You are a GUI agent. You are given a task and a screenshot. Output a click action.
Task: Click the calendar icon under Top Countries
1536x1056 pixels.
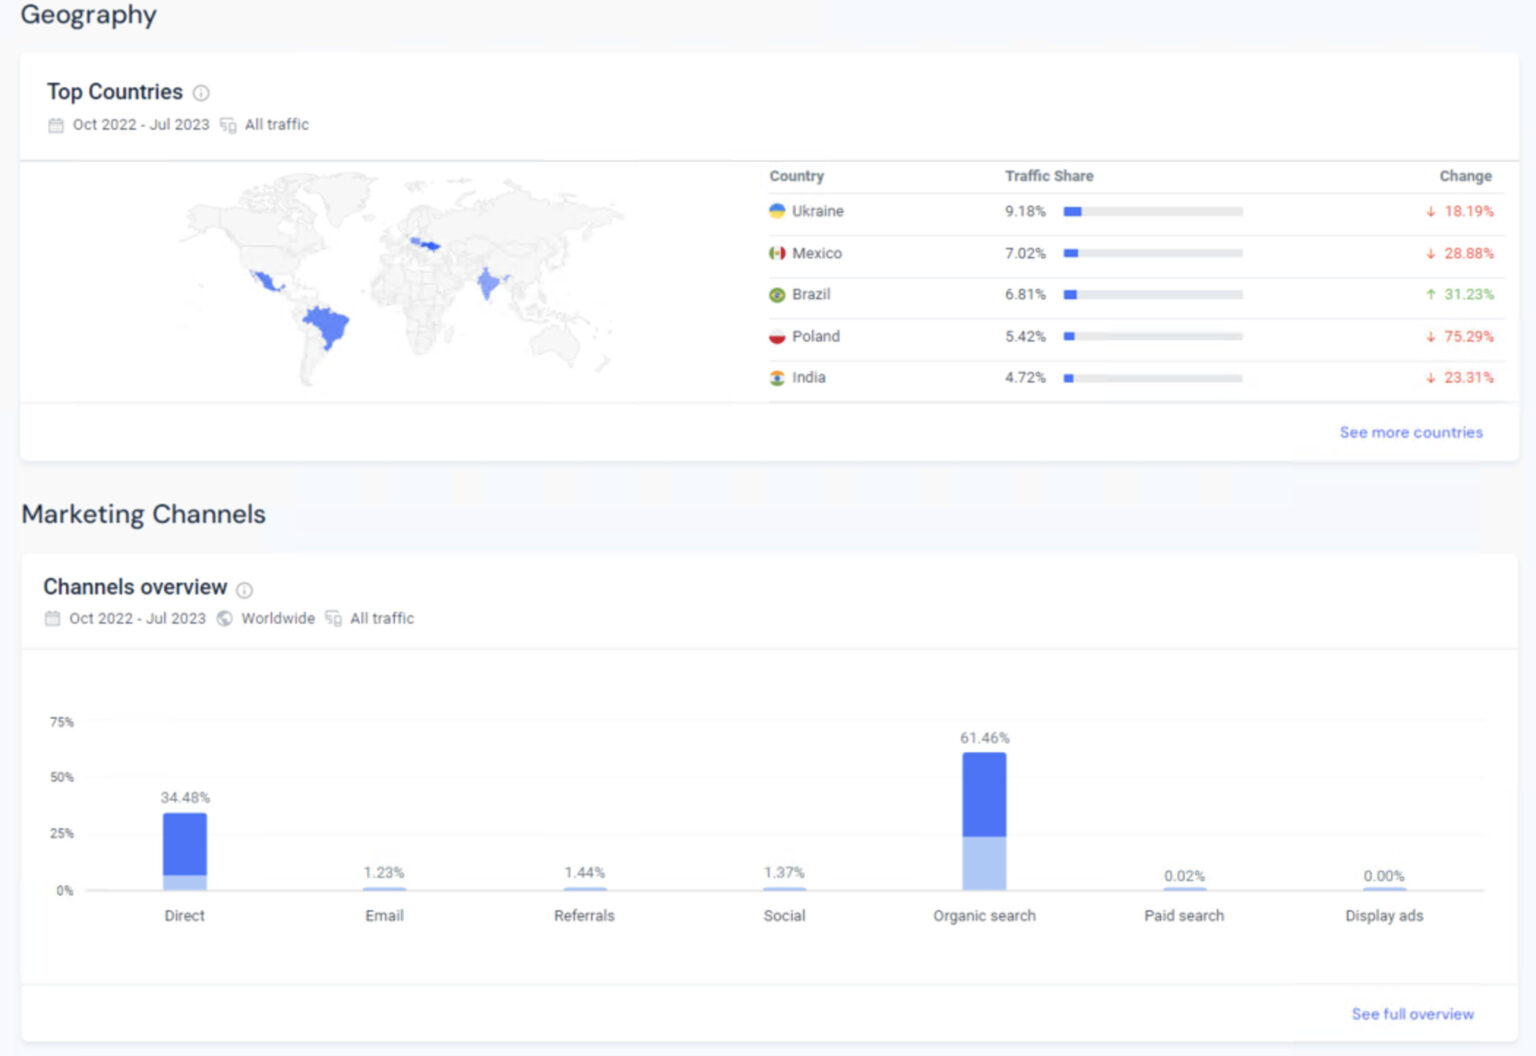coord(55,125)
